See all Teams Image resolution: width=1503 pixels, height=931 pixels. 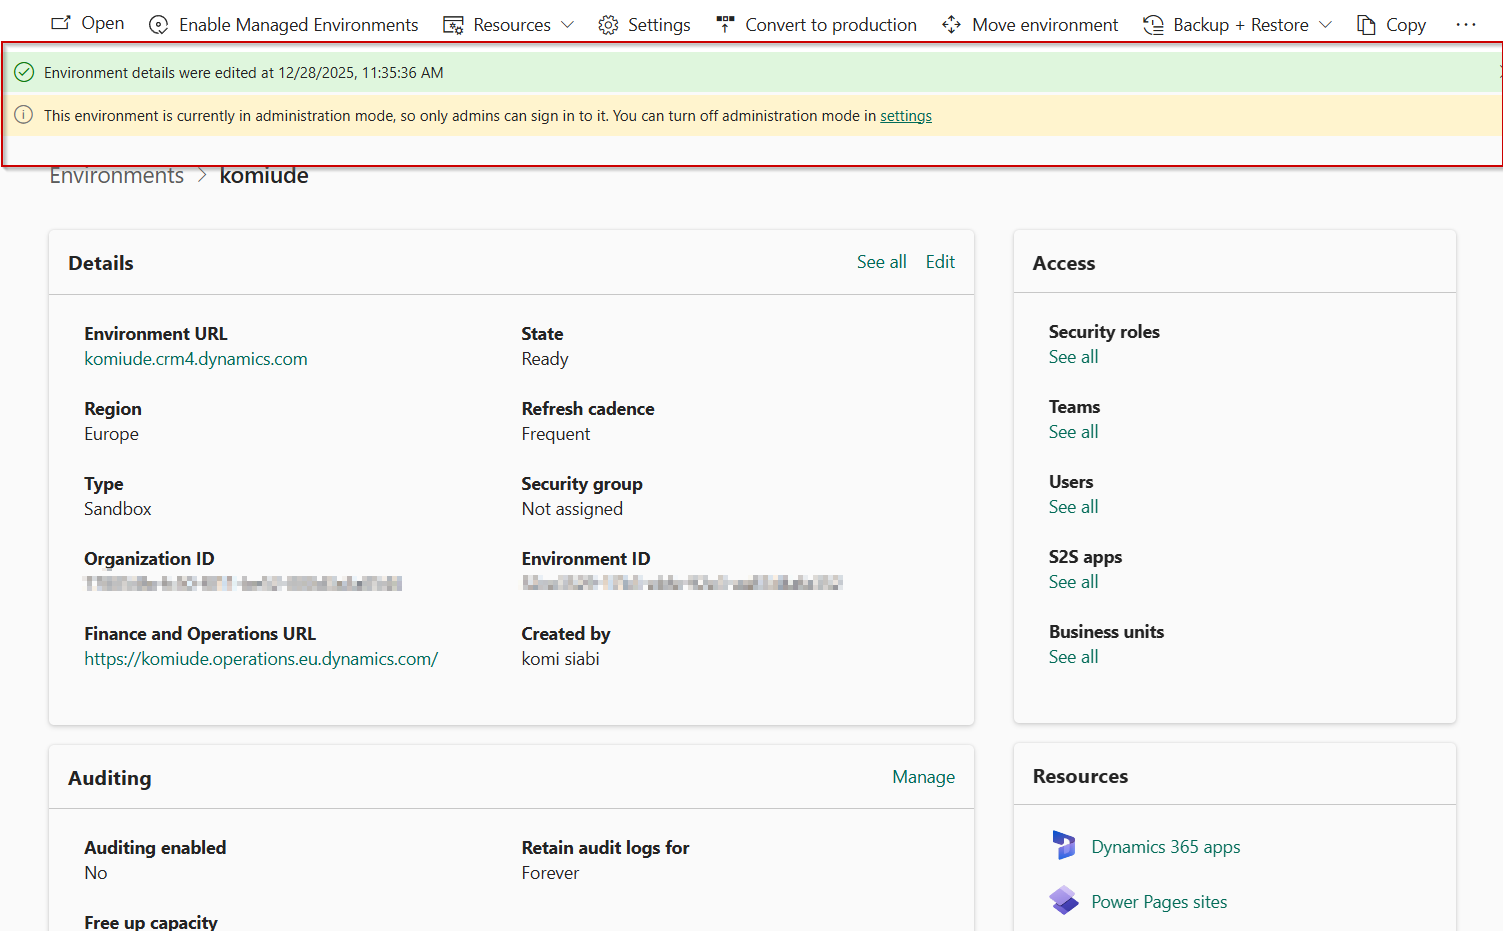[x=1073, y=432]
